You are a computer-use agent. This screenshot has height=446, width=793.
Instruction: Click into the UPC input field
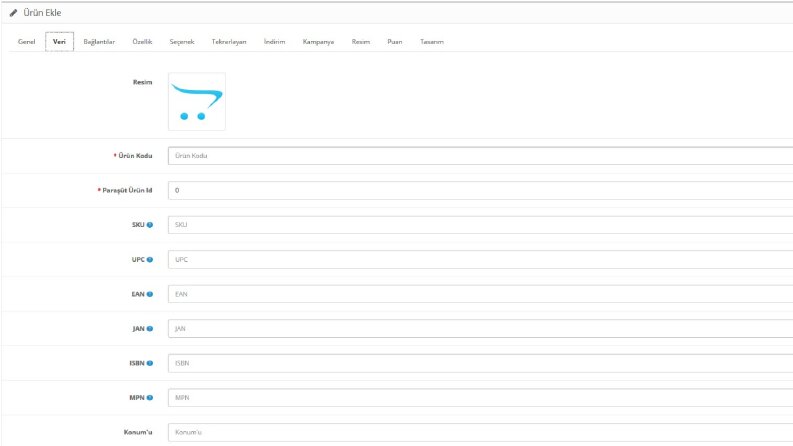tap(480, 260)
